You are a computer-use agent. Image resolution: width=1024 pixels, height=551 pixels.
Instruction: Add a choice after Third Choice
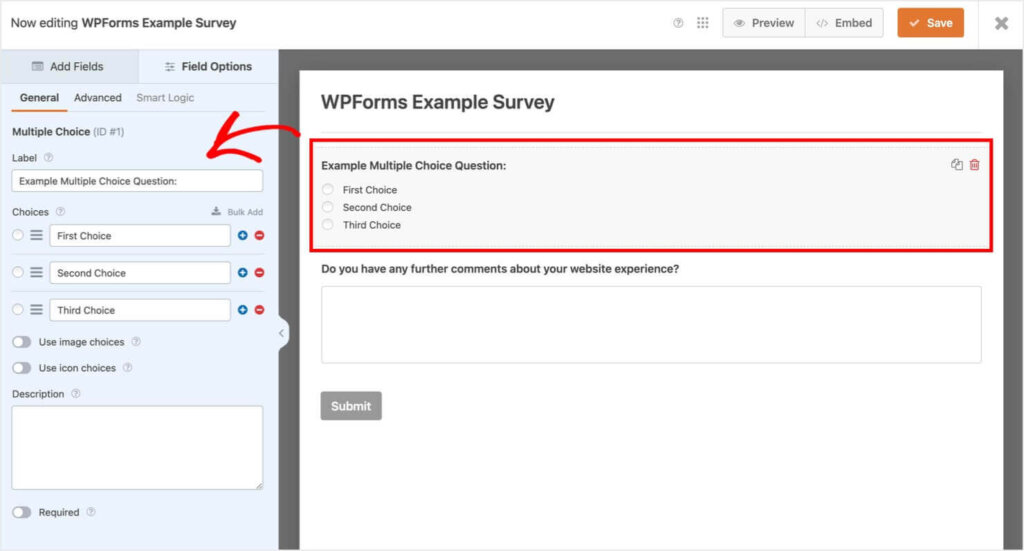click(242, 309)
